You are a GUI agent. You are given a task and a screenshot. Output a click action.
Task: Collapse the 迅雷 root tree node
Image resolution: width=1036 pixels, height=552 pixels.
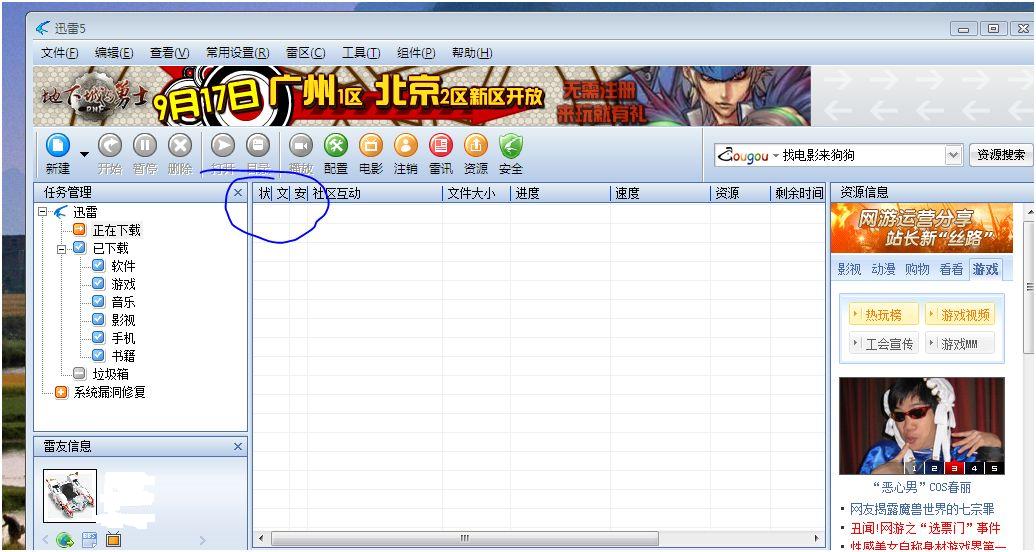pos(43,212)
